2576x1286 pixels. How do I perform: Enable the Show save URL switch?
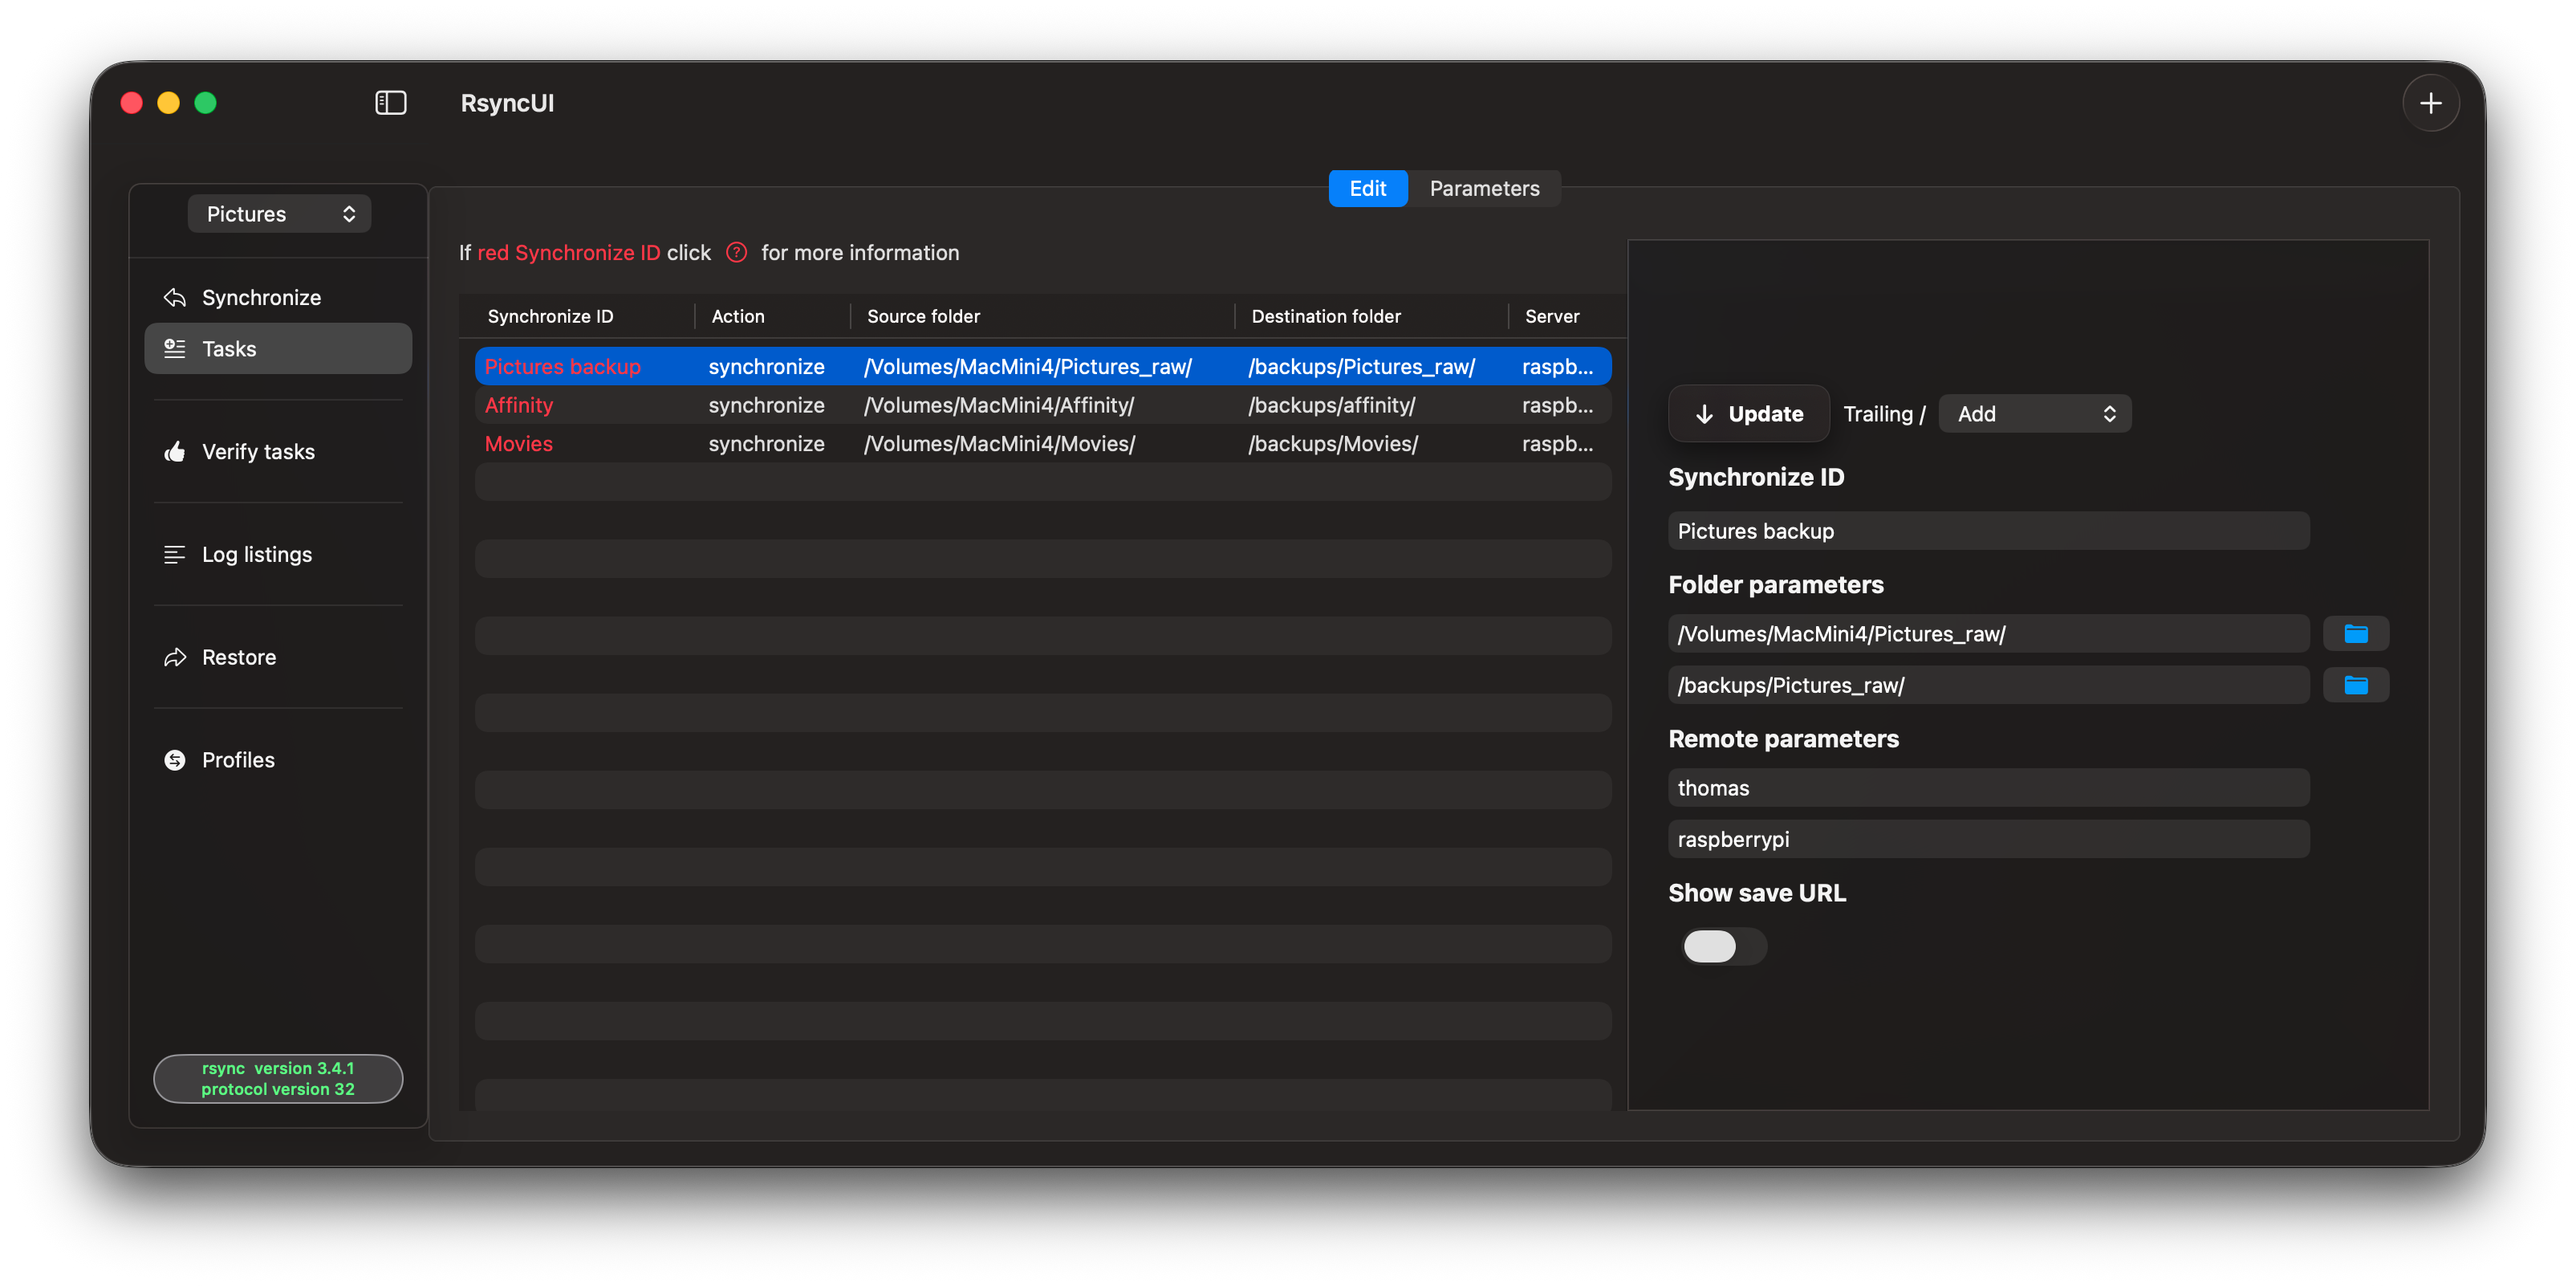click(1723, 946)
